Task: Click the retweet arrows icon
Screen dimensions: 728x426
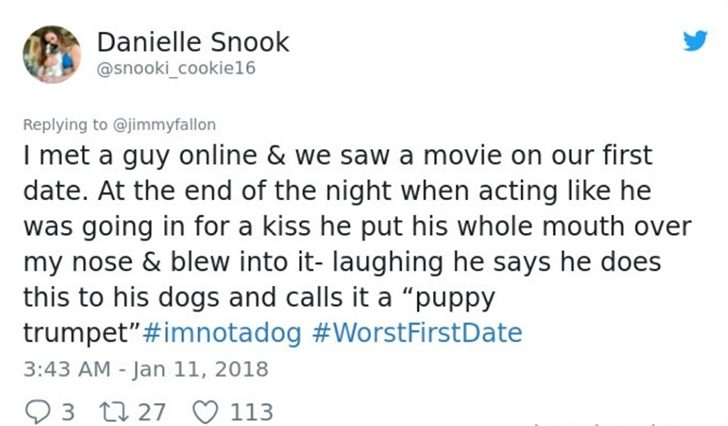Action: pyautogui.click(x=115, y=412)
